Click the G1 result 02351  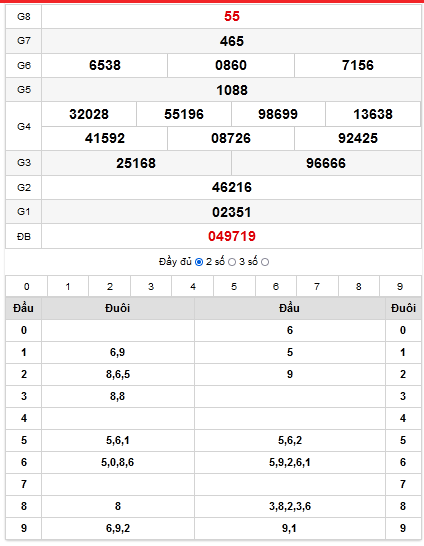(x=232, y=212)
